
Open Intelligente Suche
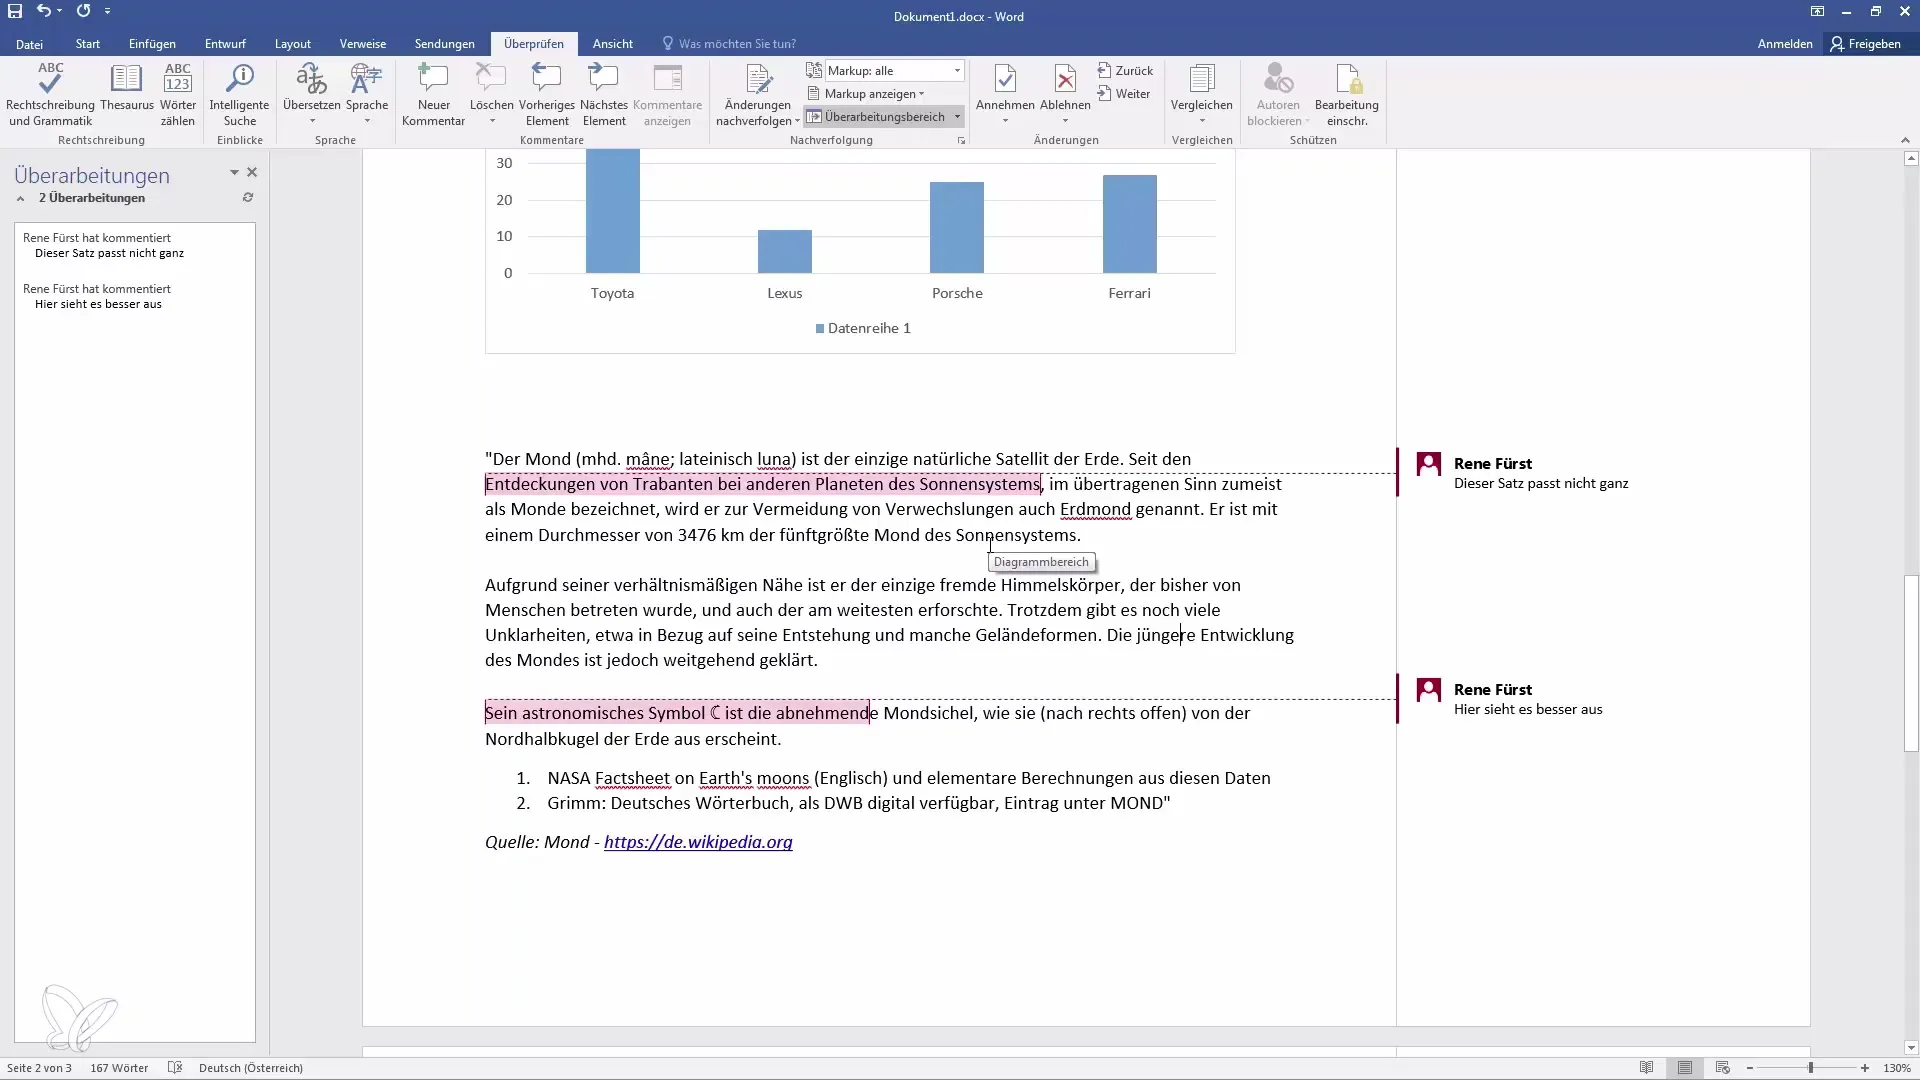(x=239, y=95)
